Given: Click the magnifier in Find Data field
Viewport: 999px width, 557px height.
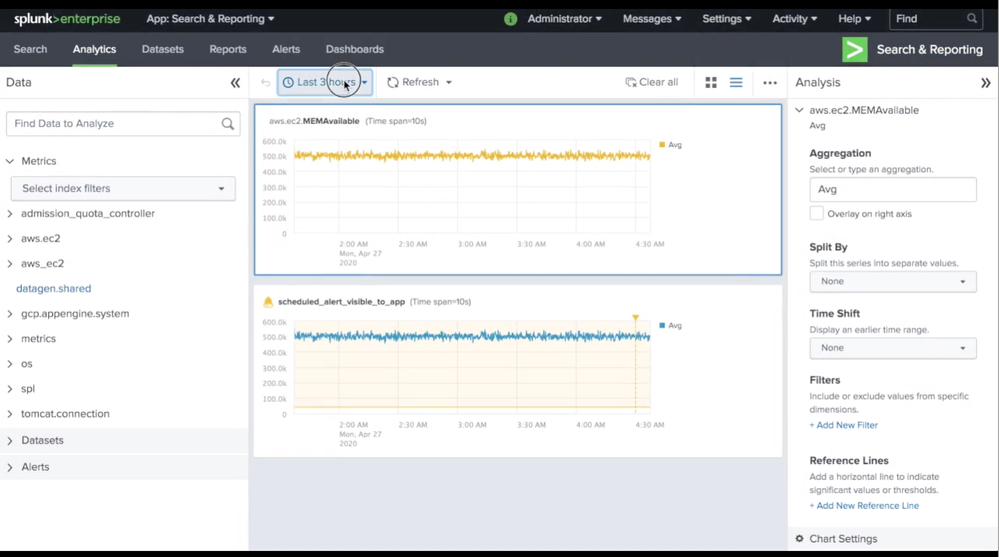Looking at the screenshot, I should click(x=227, y=124).
